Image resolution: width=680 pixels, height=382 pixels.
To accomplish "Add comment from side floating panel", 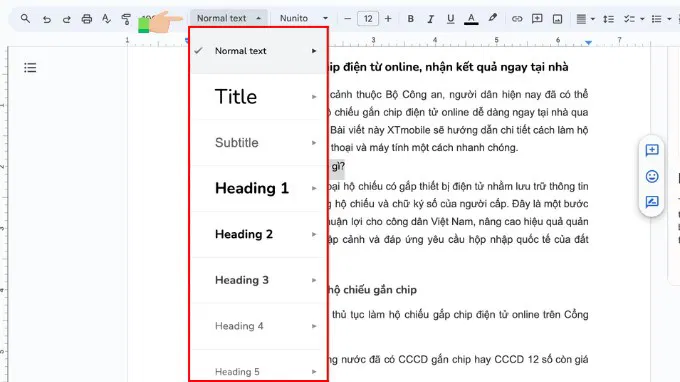I will point(652,150).
